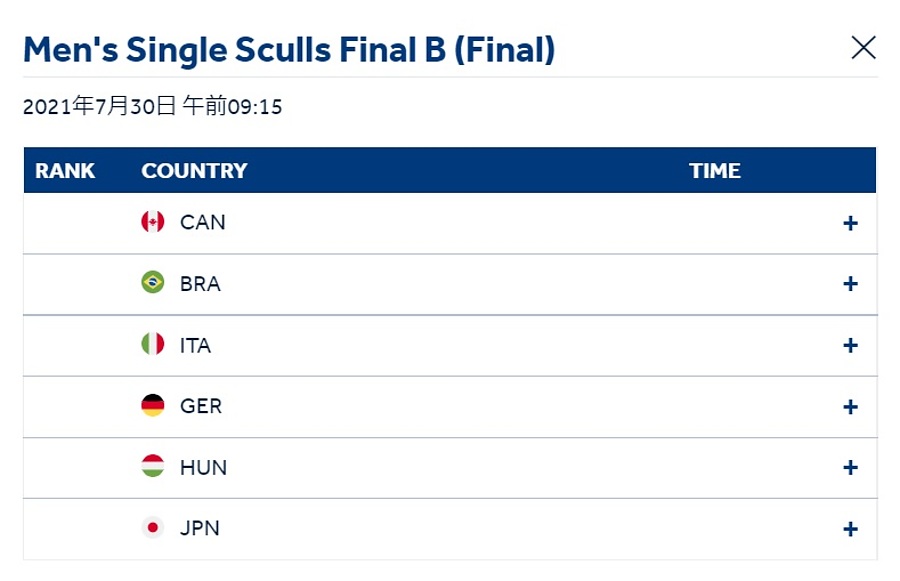Expand the CAN row details
Viewport: 900px width, 581px height.
tap(850, 223)
